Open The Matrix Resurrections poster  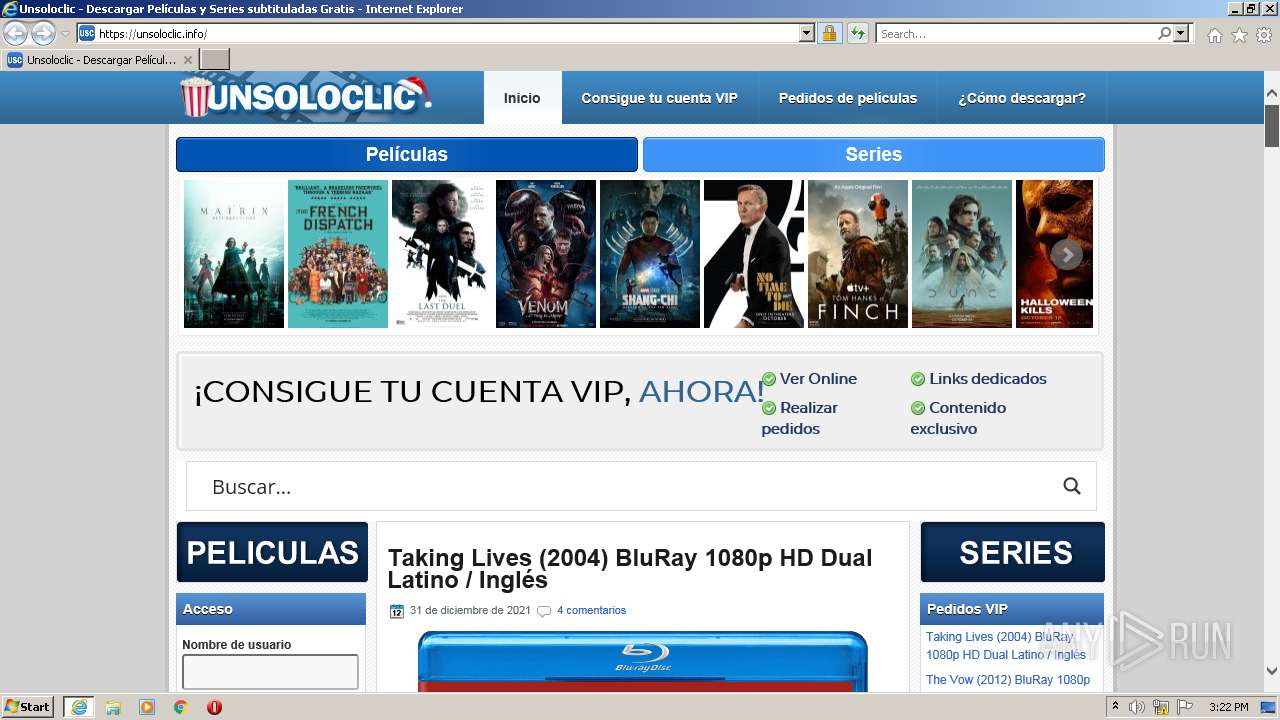[x=234, y=254]
